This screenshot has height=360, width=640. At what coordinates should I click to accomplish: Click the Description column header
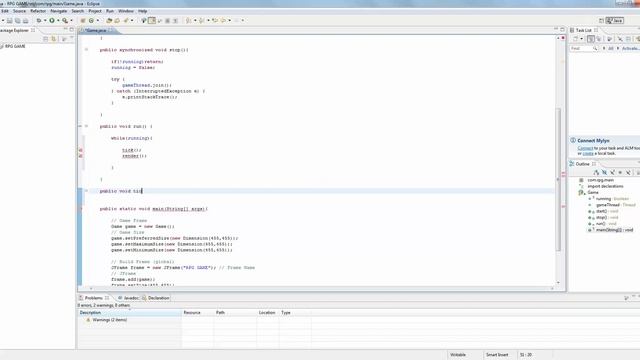[130, 313]
